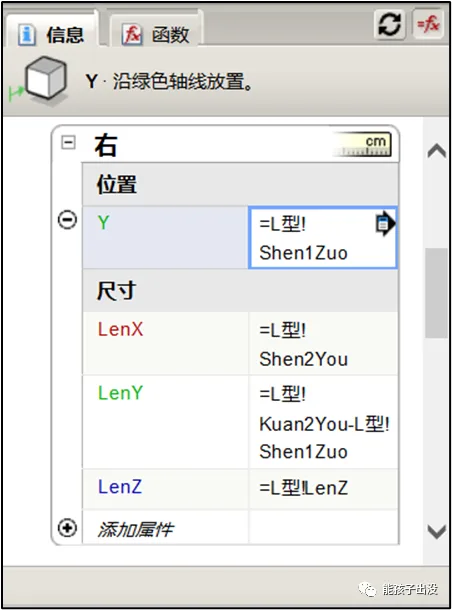
Task: Click 添加属性 link text
Action: pos(135,529)
